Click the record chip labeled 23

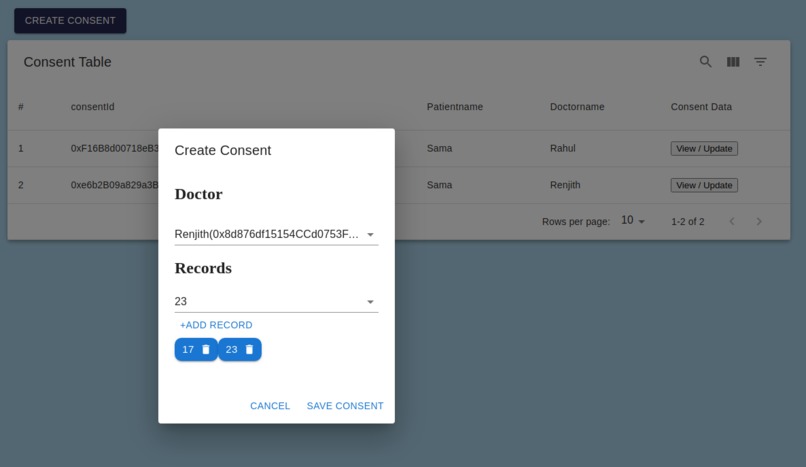[240, 349]
